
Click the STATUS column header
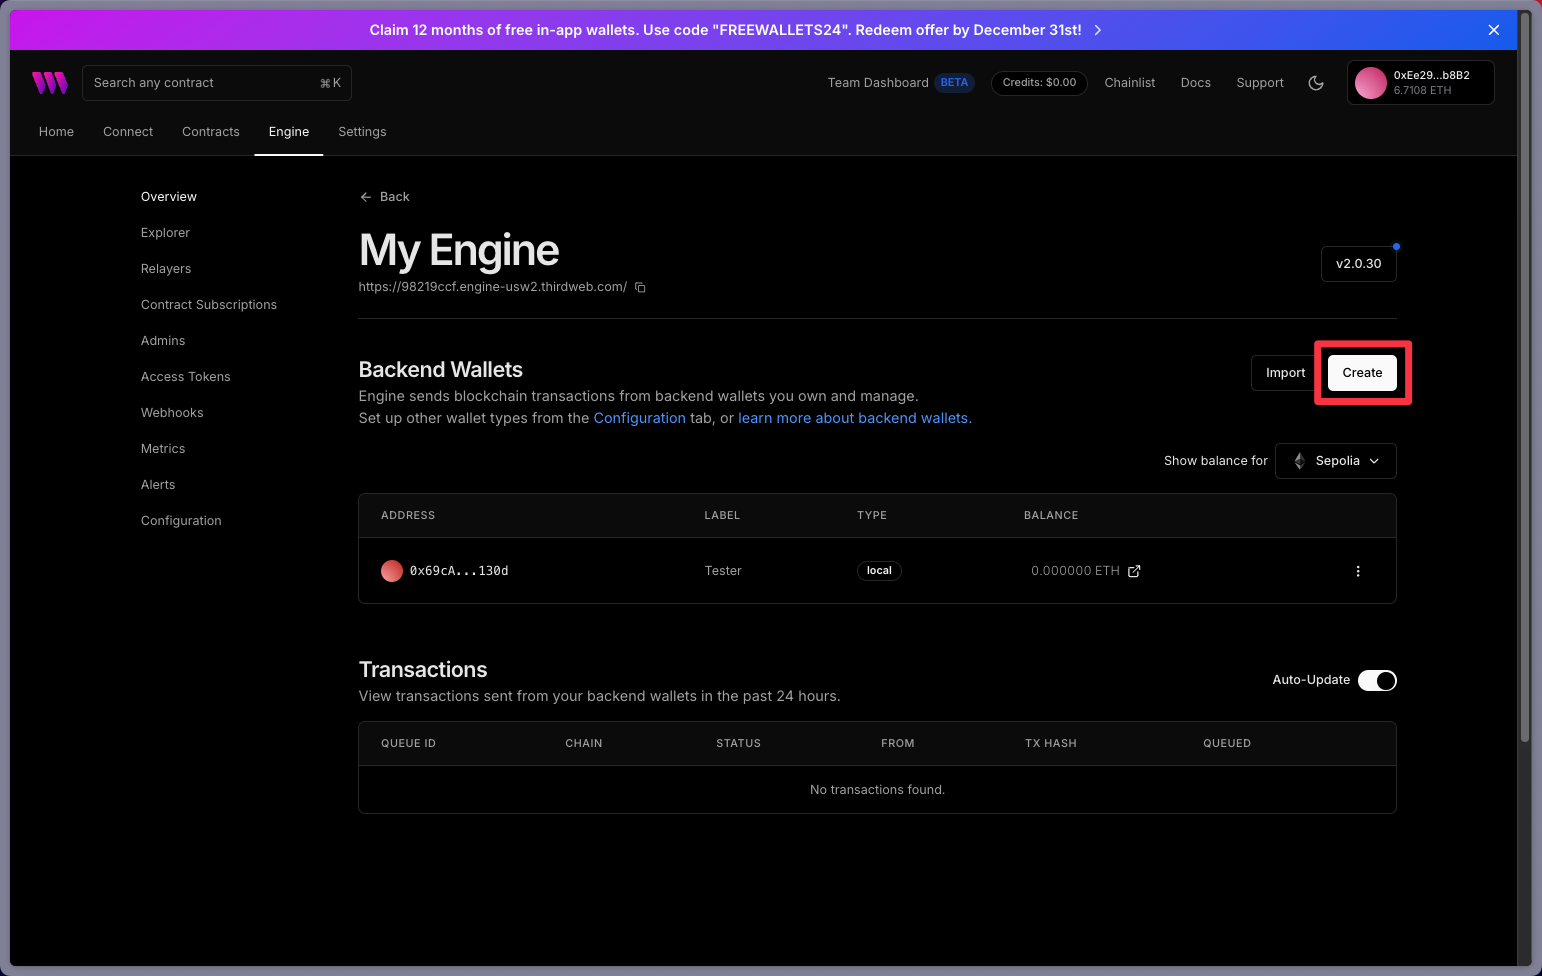(739, 744)
